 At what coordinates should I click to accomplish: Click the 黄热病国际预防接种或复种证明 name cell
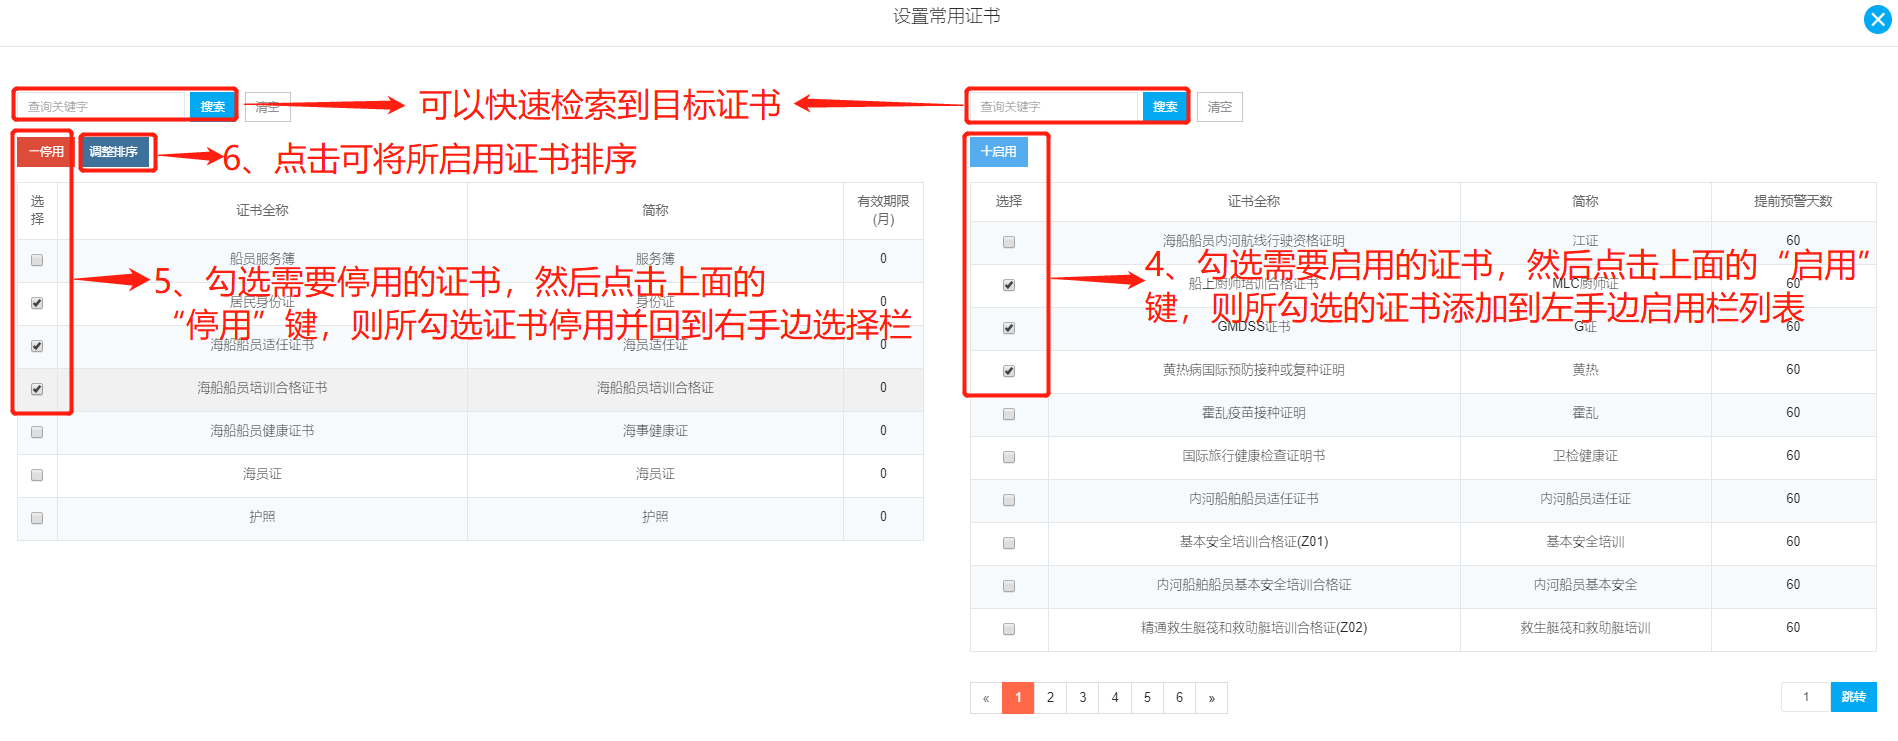pyautogui.click(x=1254, y=371)
